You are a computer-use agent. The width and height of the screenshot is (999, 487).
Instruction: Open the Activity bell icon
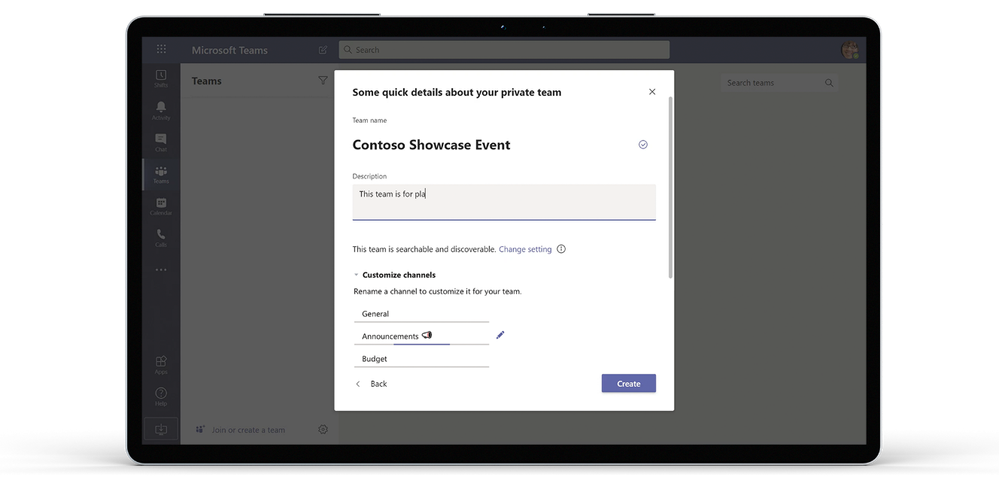(161, 111)
